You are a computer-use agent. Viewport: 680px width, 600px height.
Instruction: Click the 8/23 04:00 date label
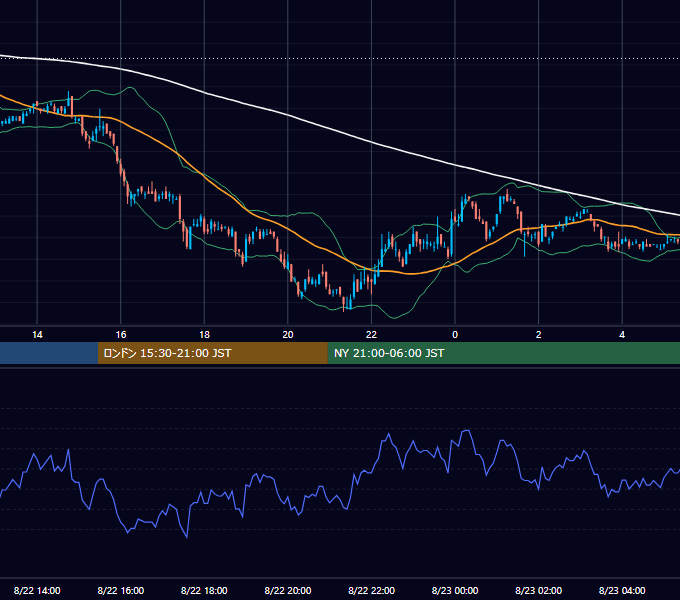click(x=622, y=590)
